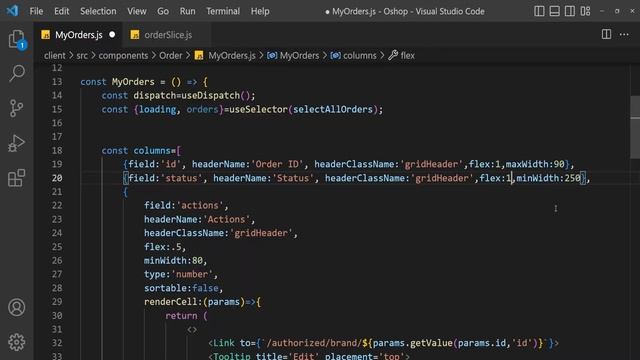The image size is (640, 360).
Task: Toggle the primary side bar layout
Action: pos(539,11)
